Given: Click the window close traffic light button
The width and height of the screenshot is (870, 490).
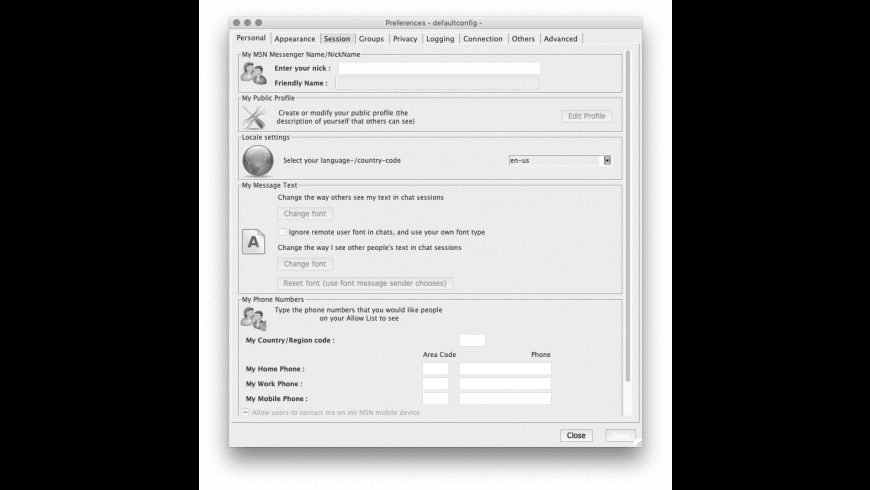Looking at the screenshot, I should coord(236,23).
